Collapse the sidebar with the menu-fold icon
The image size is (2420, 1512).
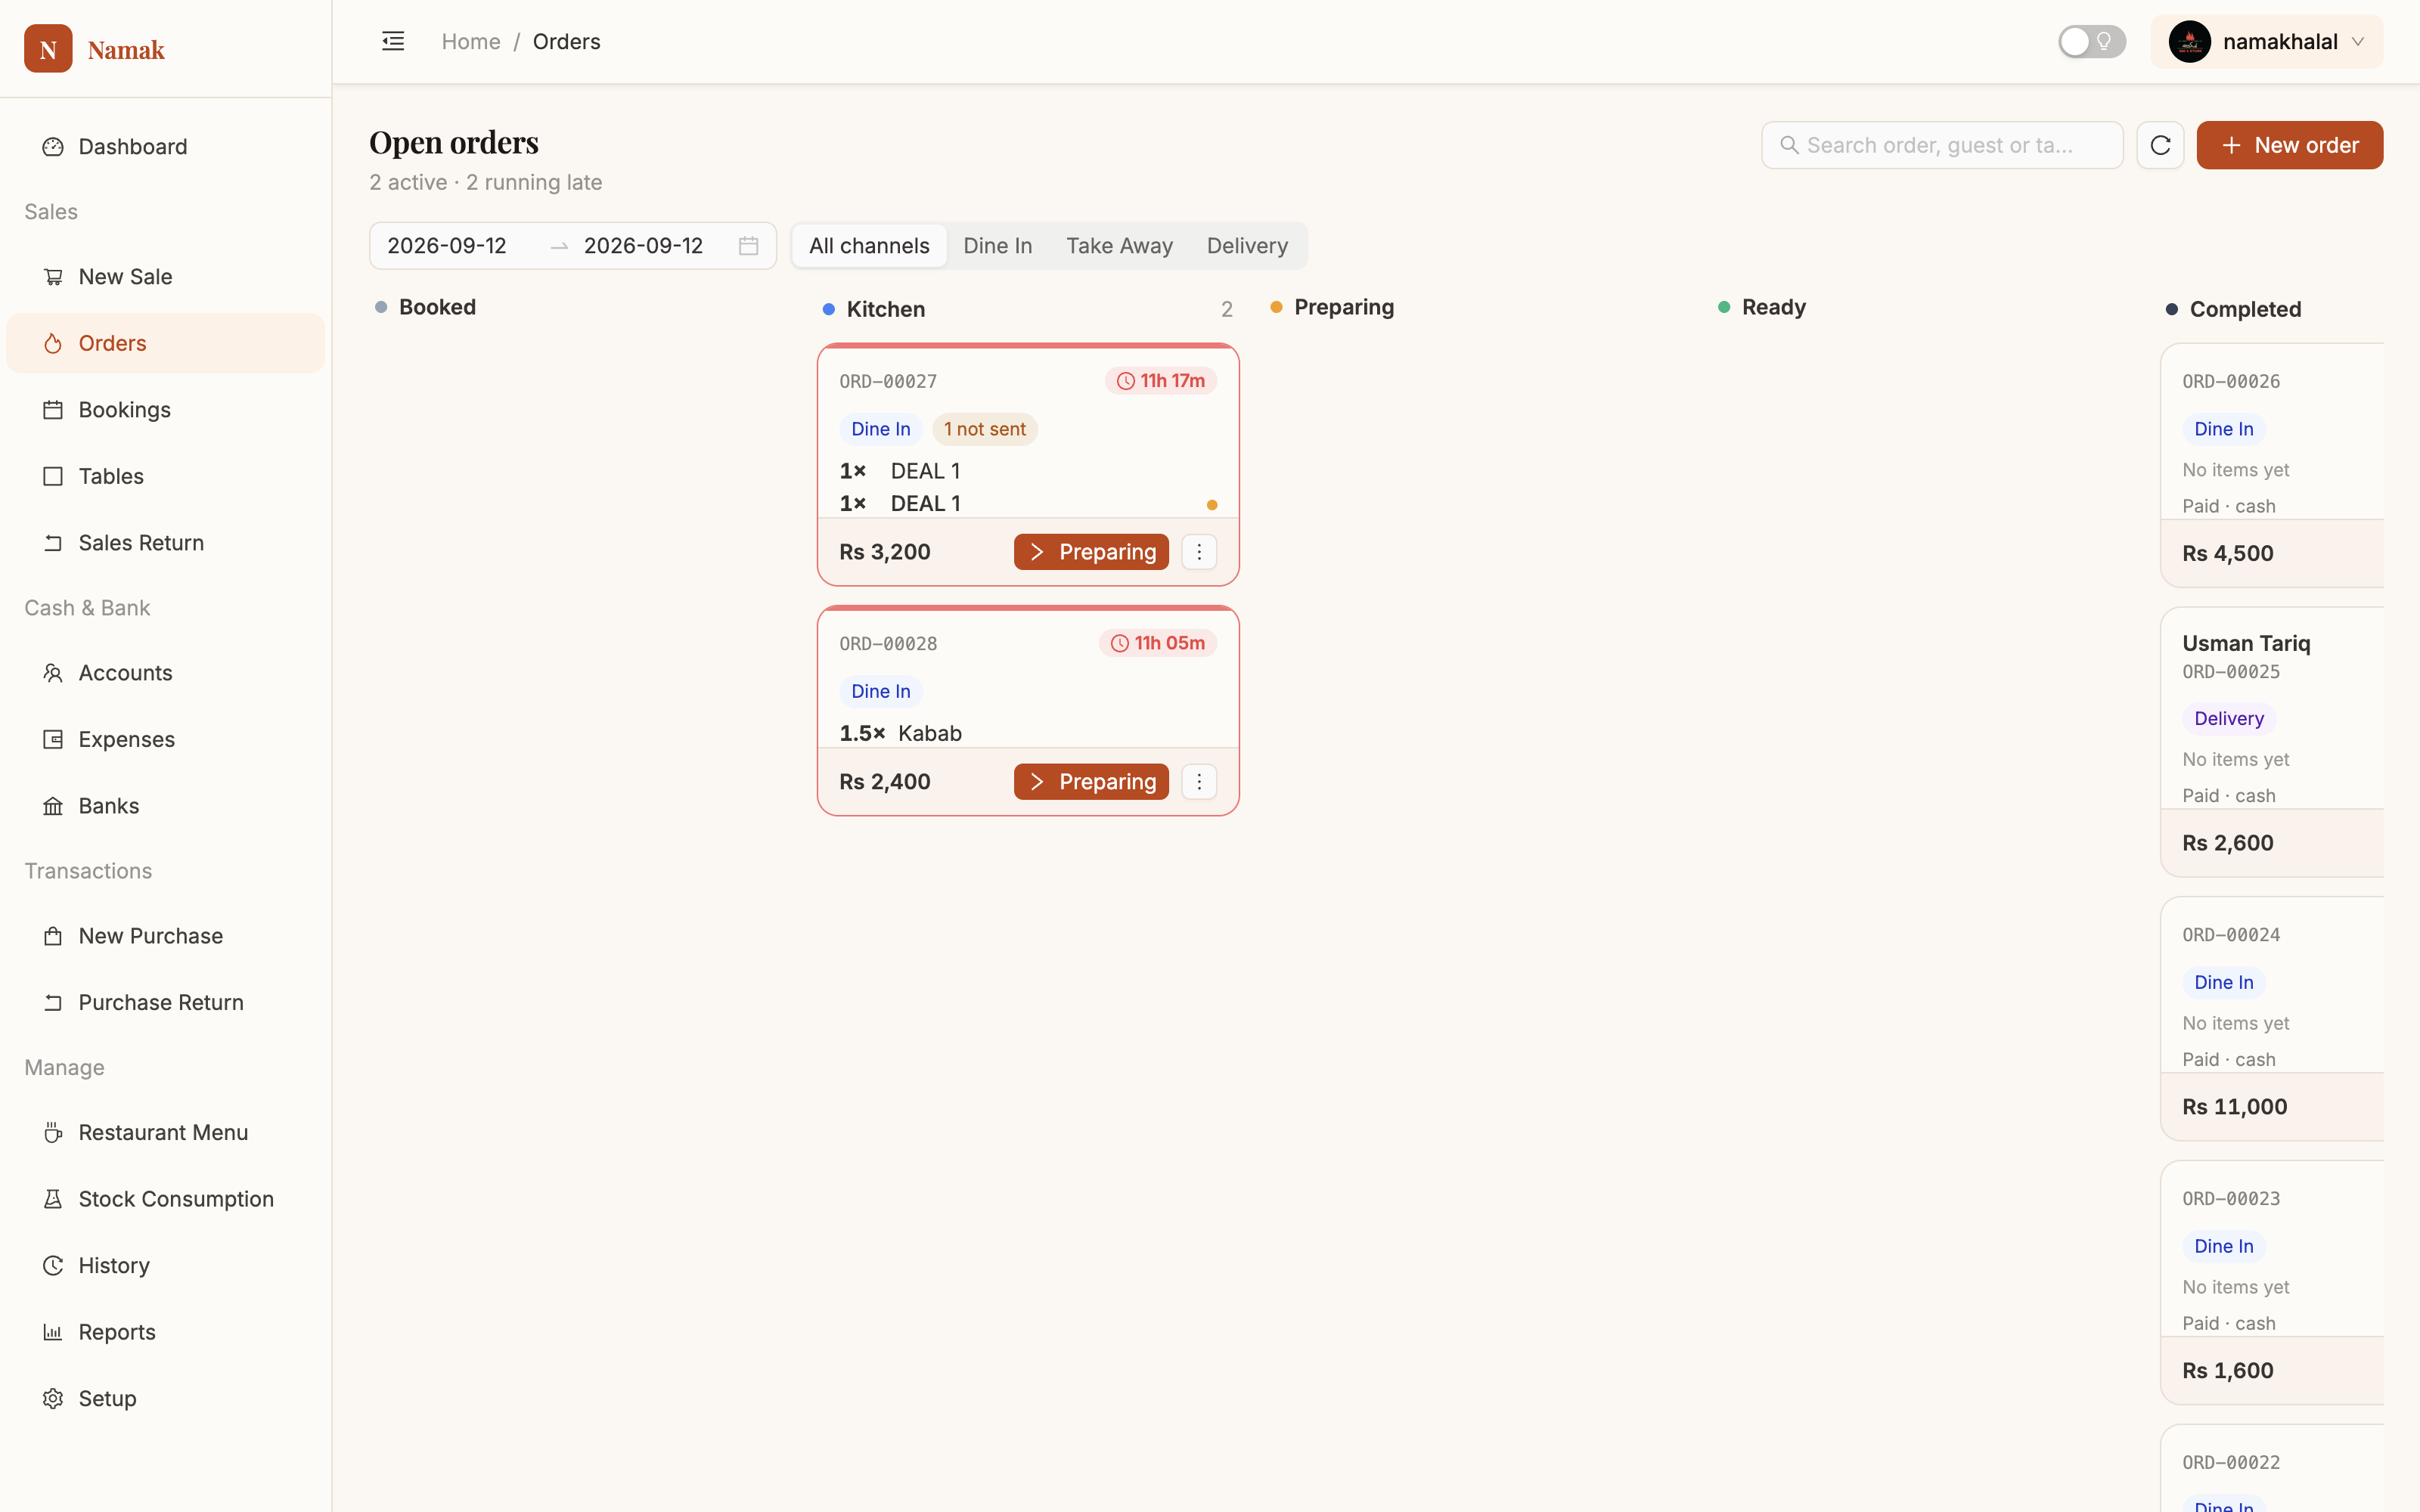[x=393, y=41]
